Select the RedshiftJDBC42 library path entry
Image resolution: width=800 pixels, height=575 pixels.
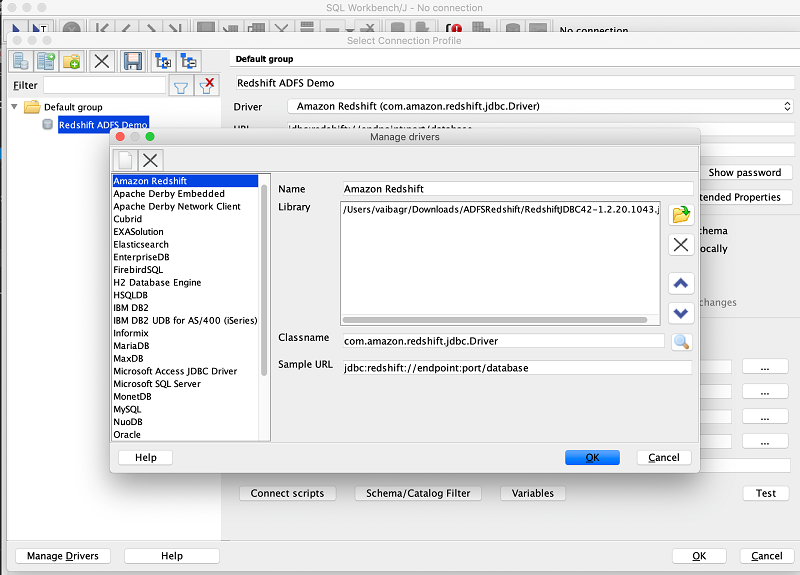click(x=501, y=209)
